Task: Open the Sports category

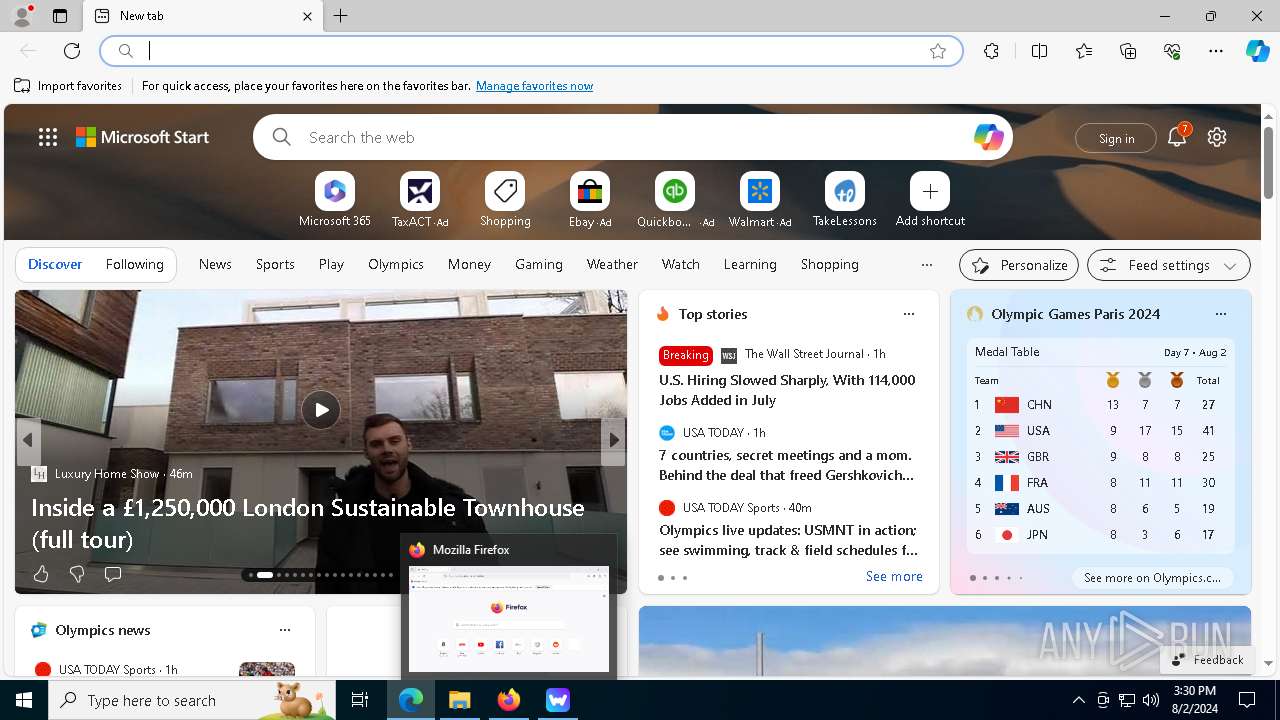Action: (x=275, y=264)
